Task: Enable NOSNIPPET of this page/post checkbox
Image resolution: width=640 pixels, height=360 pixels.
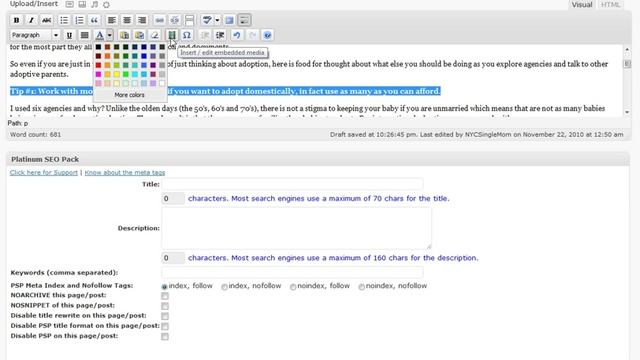Action: (x=165, y=306)
